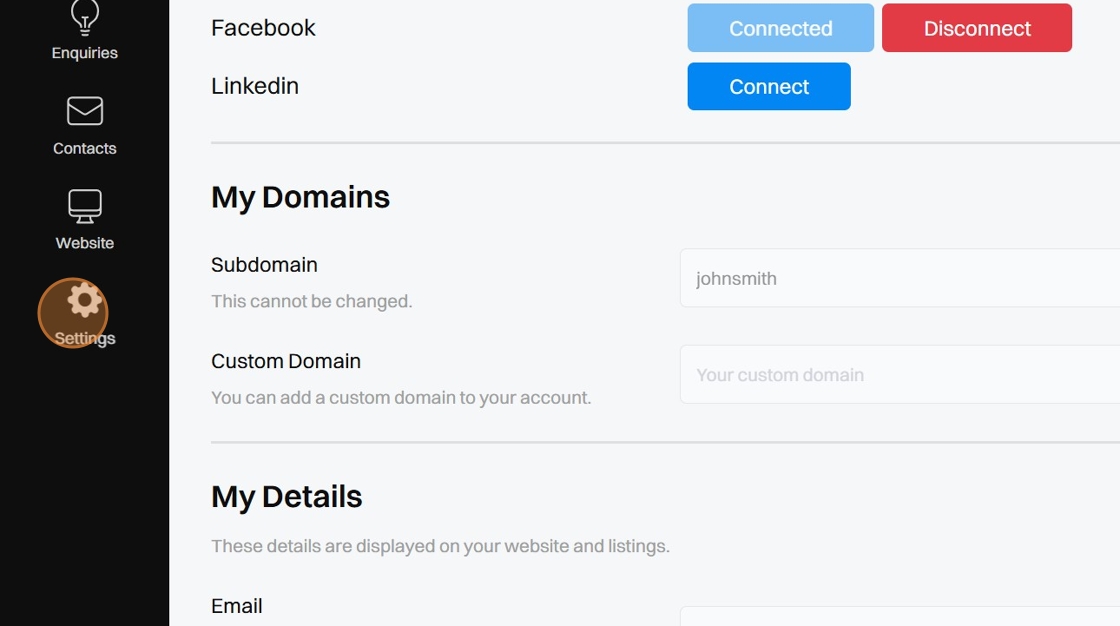Click the Facebook Connected button
Viewport: 1120px width, 626px height.
coord(780,28)
